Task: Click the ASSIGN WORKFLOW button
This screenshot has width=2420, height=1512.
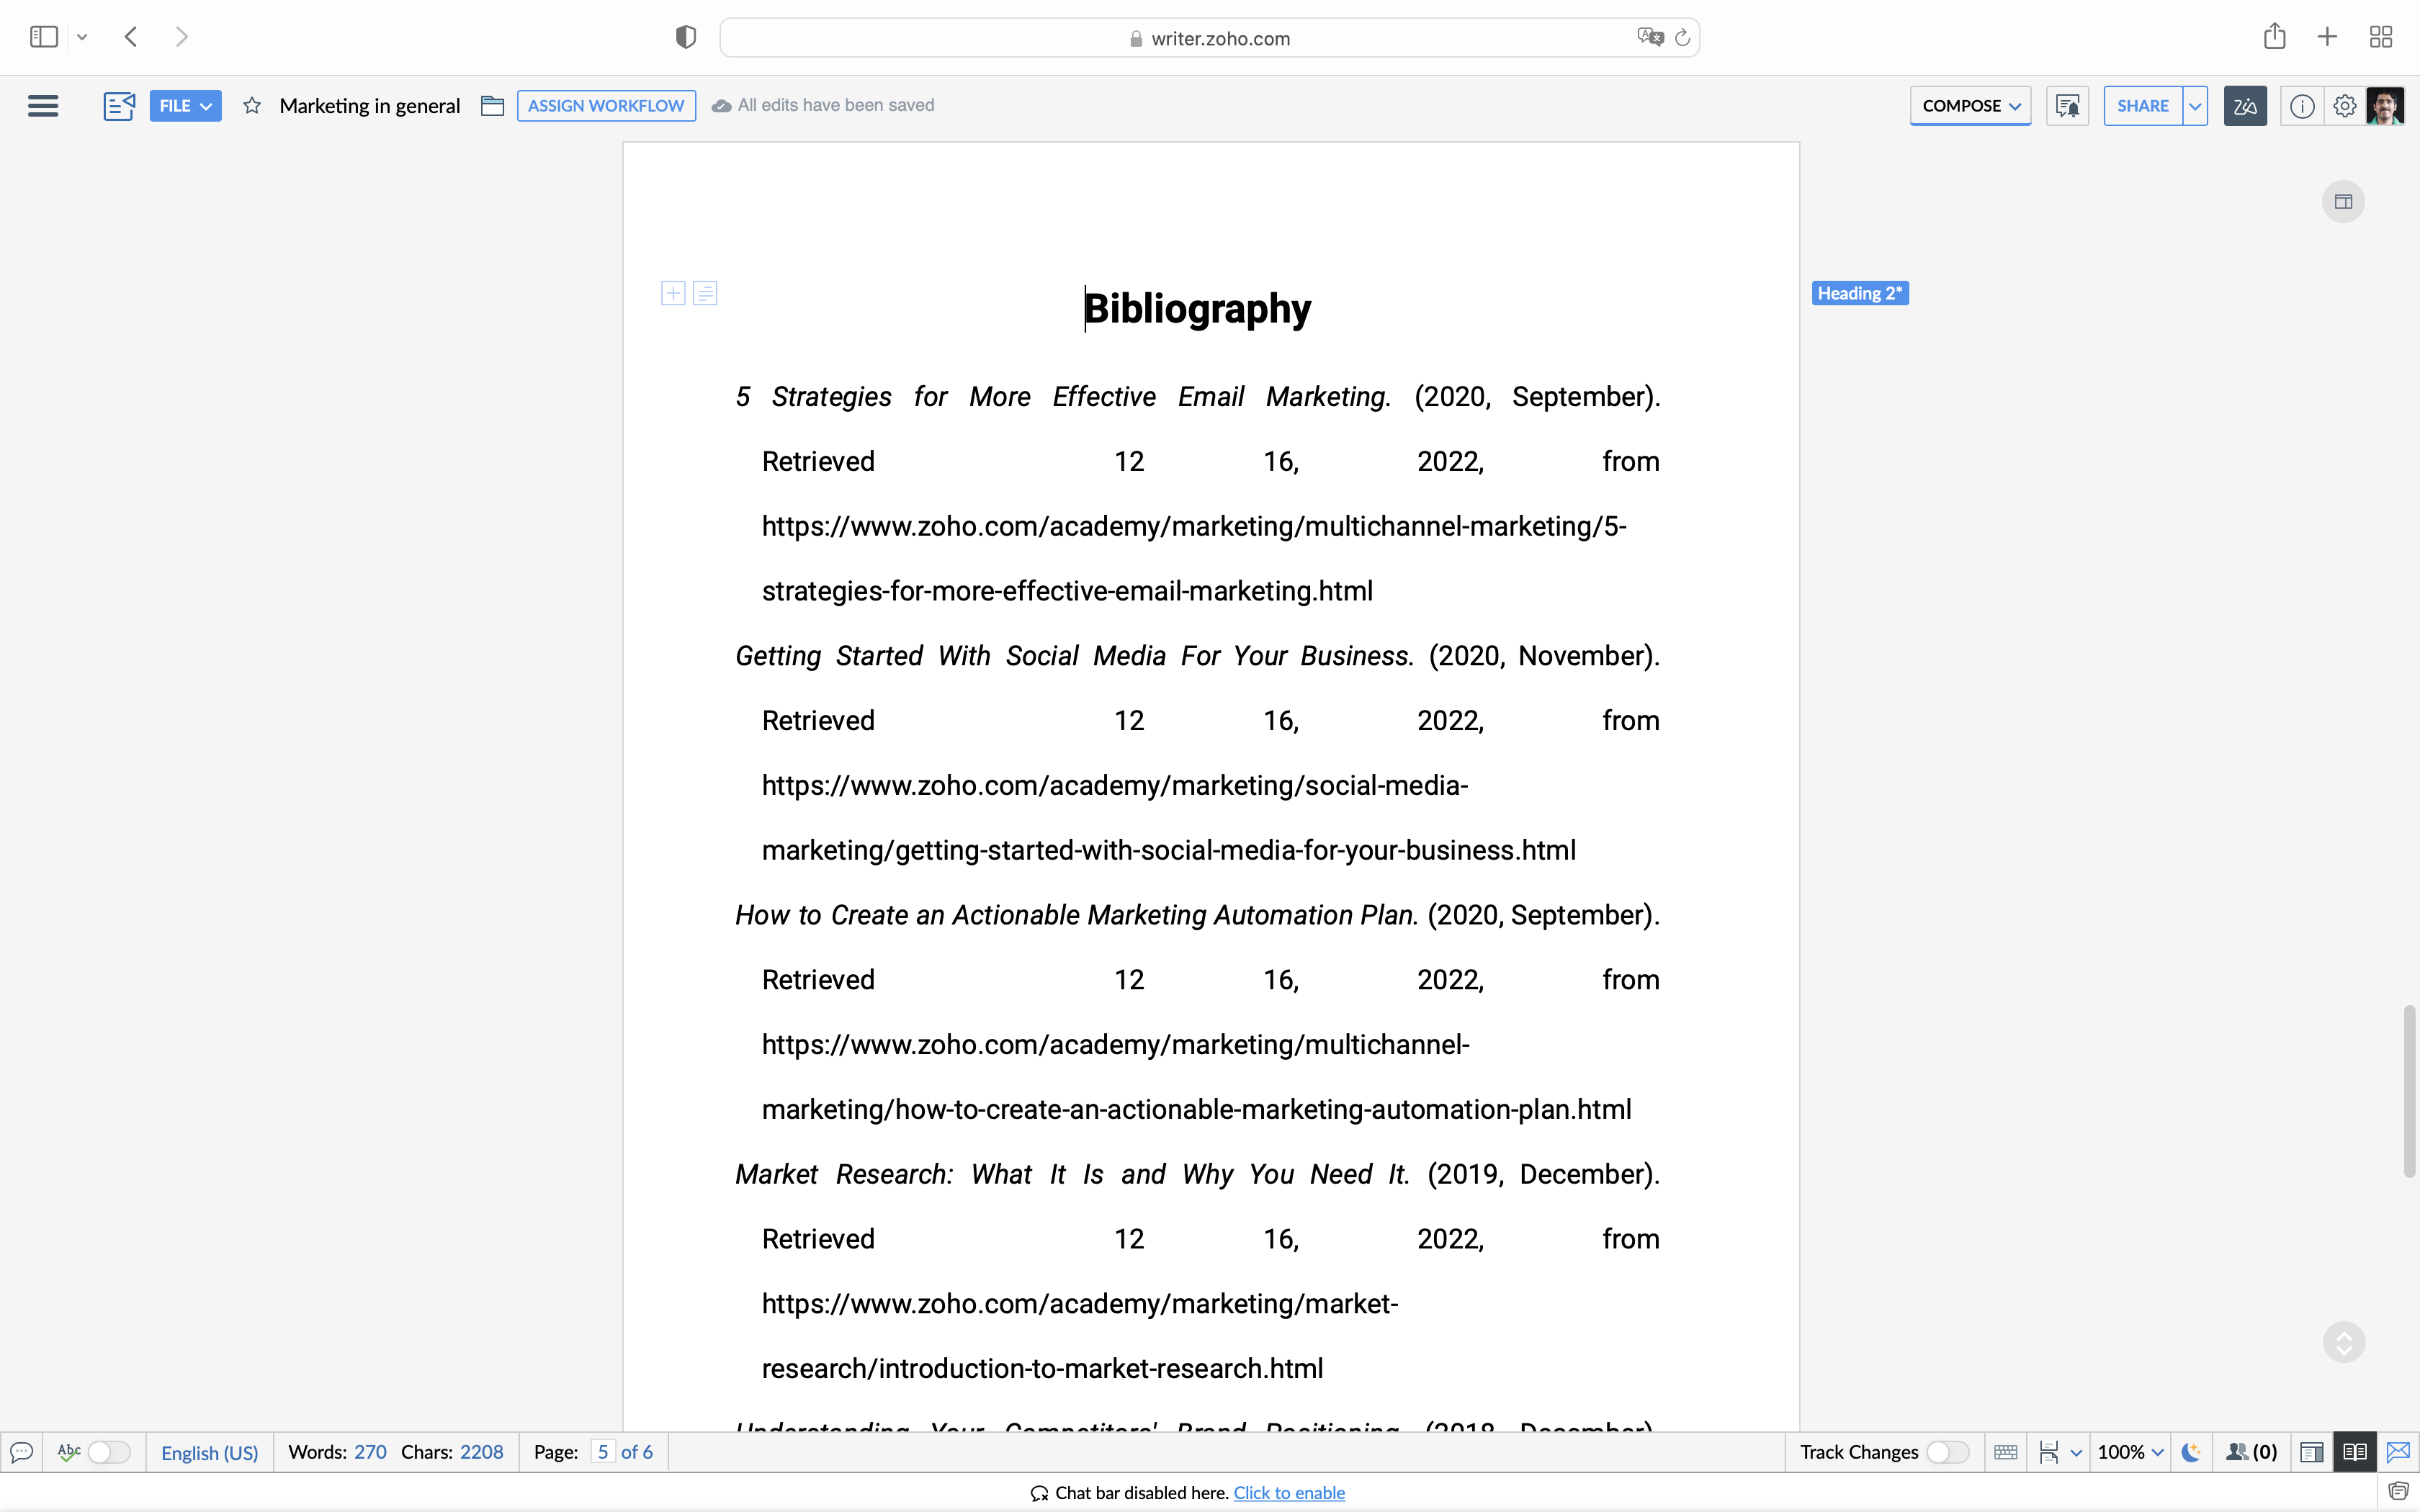Action: [606, 106]
